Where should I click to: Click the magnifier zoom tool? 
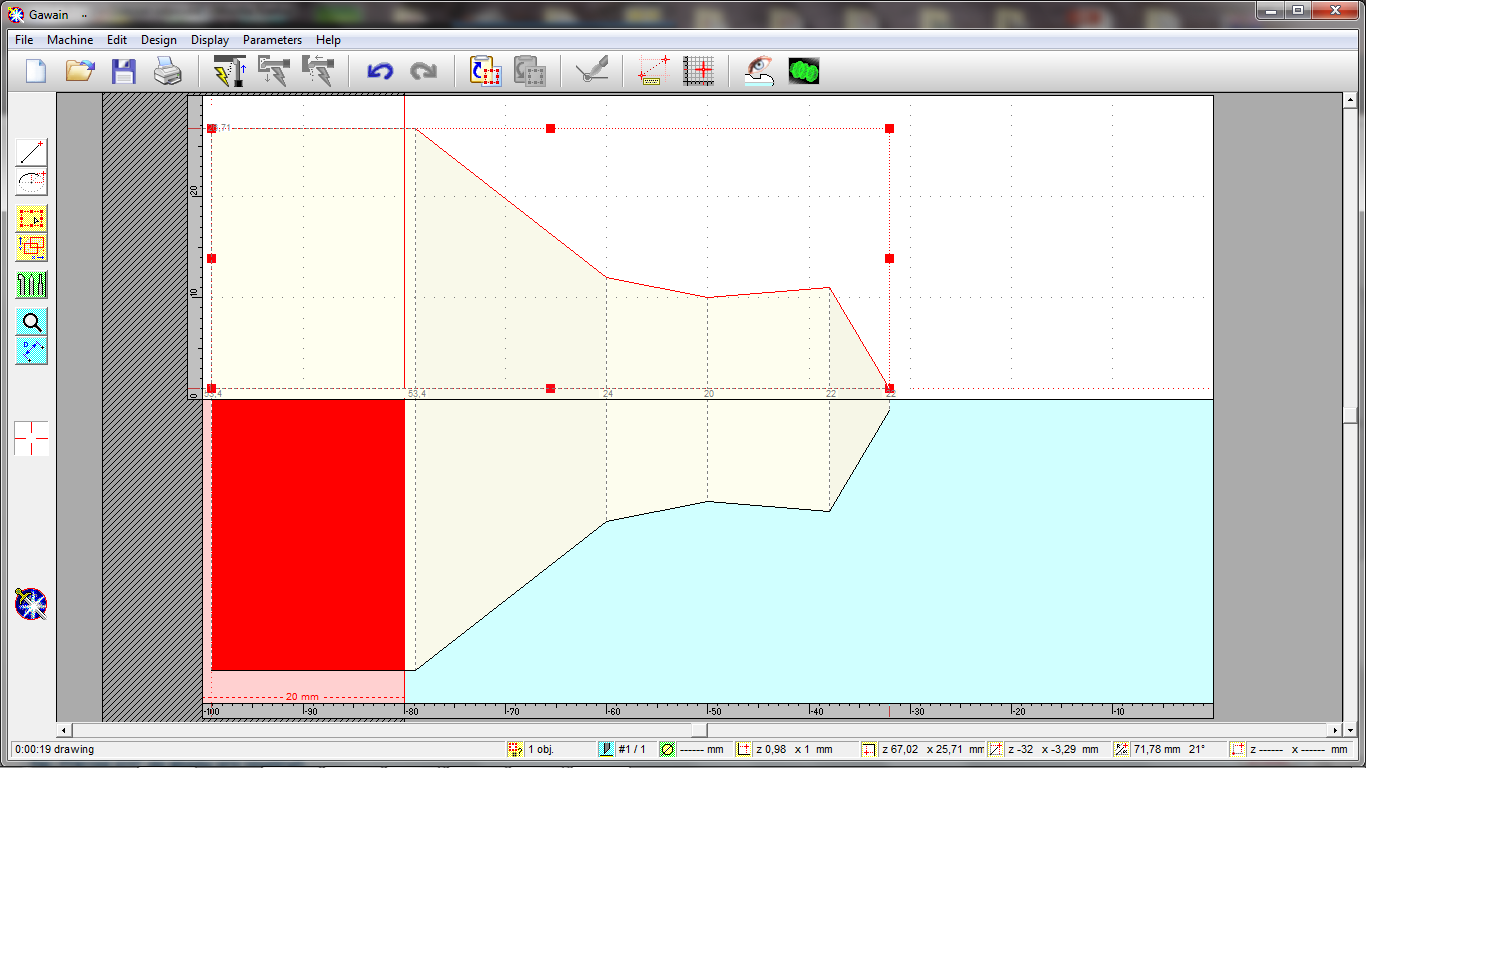31,322
